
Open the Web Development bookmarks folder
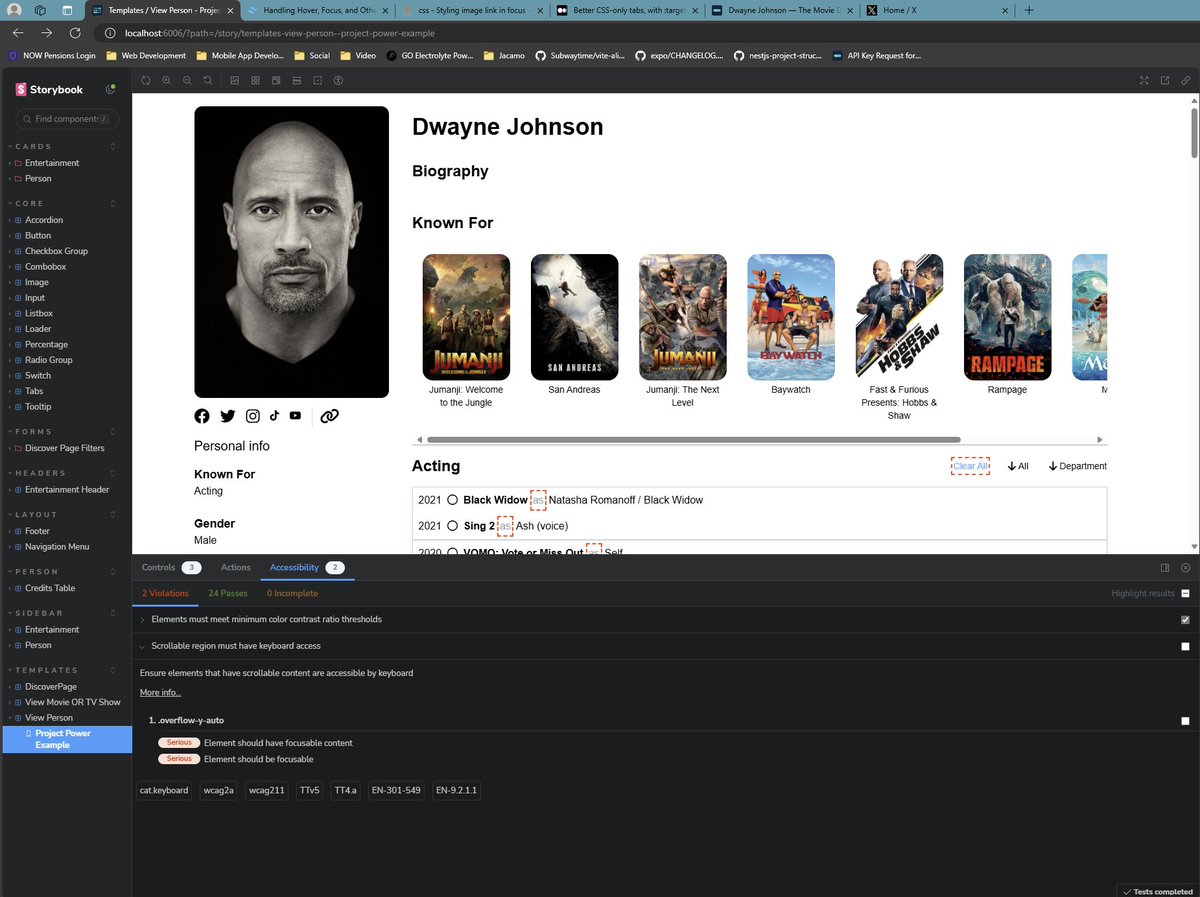[146, 56]
